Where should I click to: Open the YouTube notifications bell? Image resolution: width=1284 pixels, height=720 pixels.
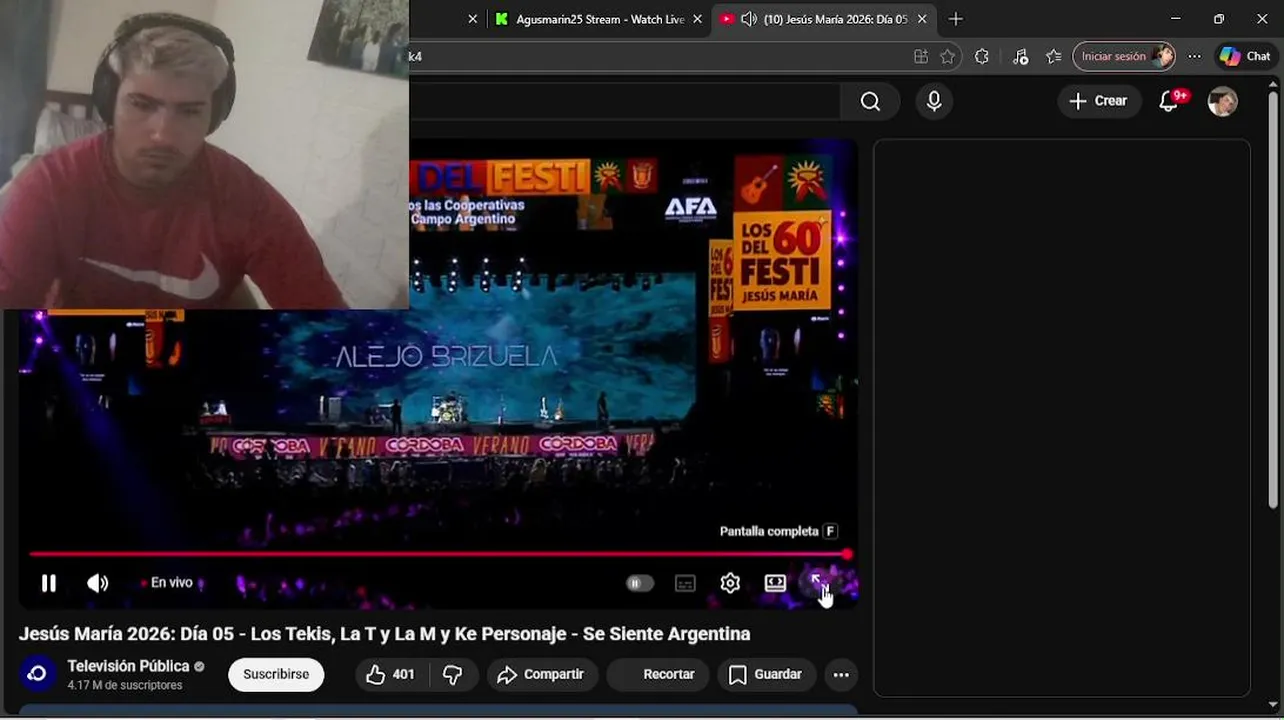point(1168,101)
